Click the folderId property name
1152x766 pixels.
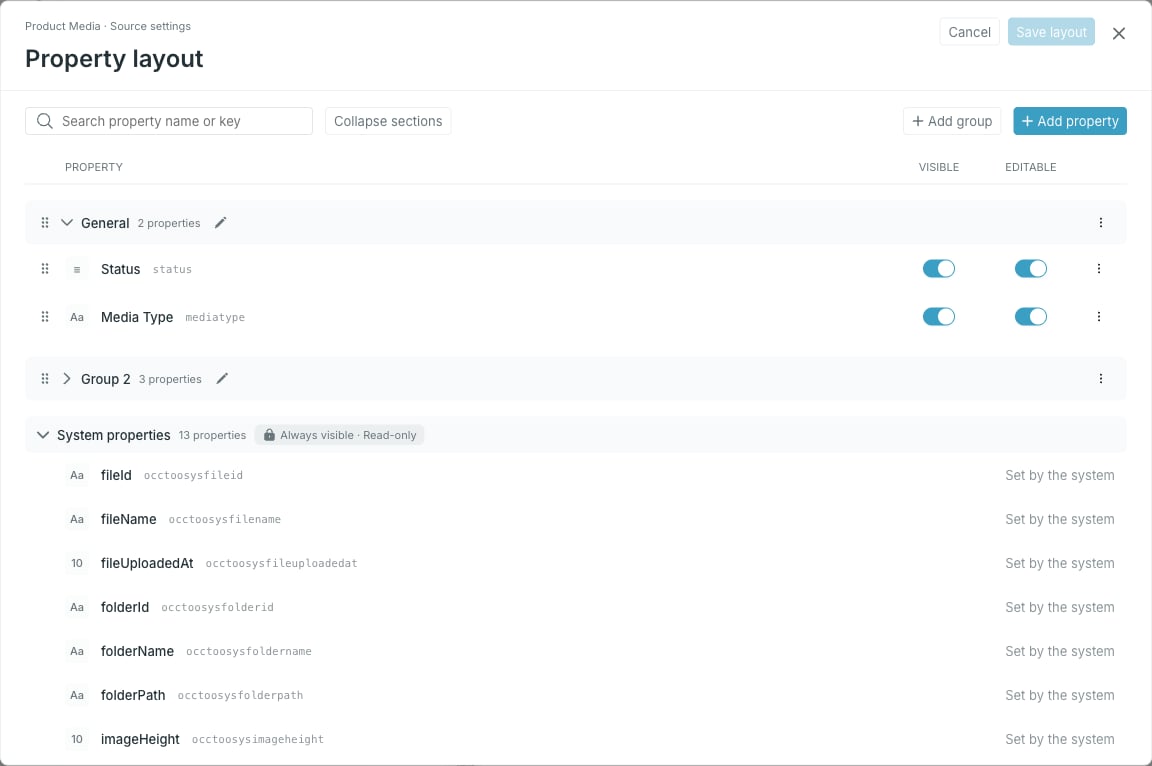pyautogui.click(x=125, y=607)
